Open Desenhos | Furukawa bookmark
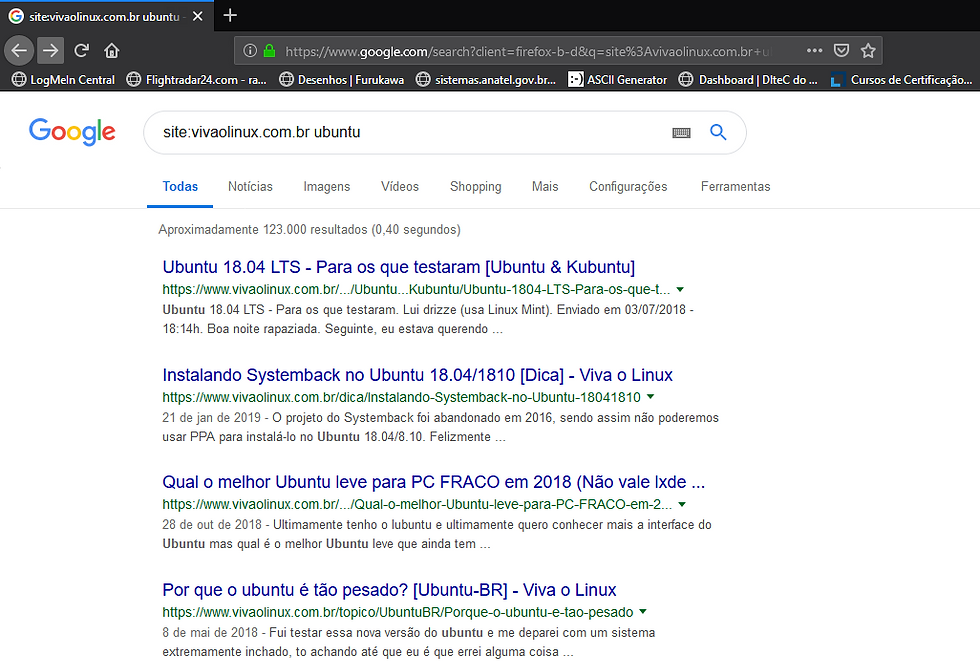The width and height of the screenshot is (980, 672). pyautogui.click(x=341, y=79)
